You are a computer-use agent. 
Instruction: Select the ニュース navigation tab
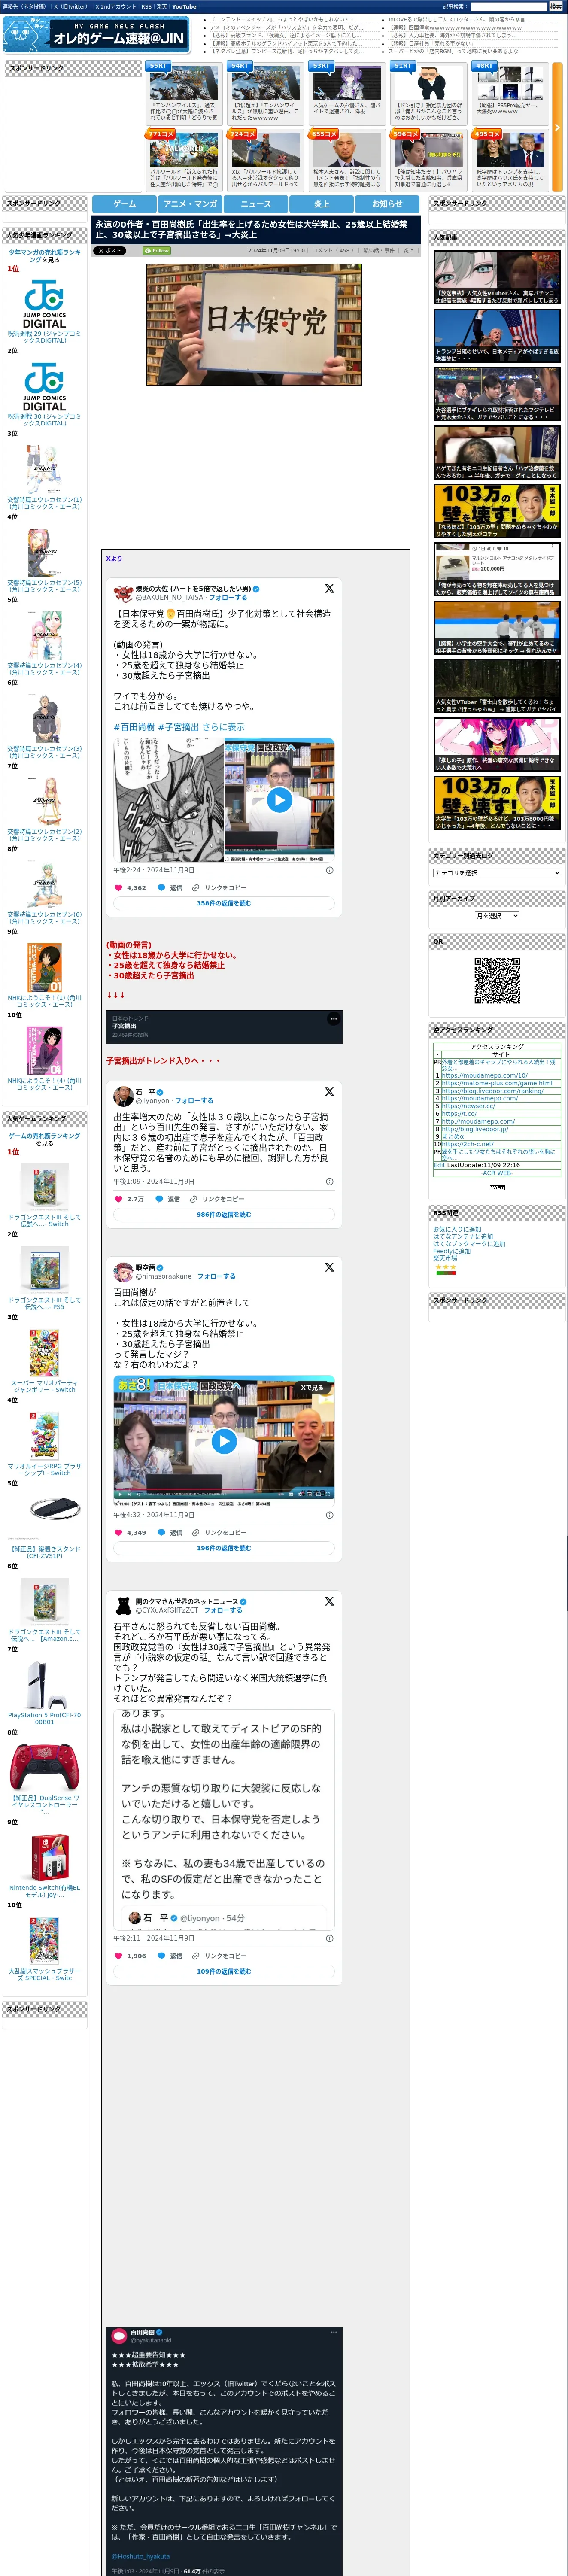tap(255, 203)
